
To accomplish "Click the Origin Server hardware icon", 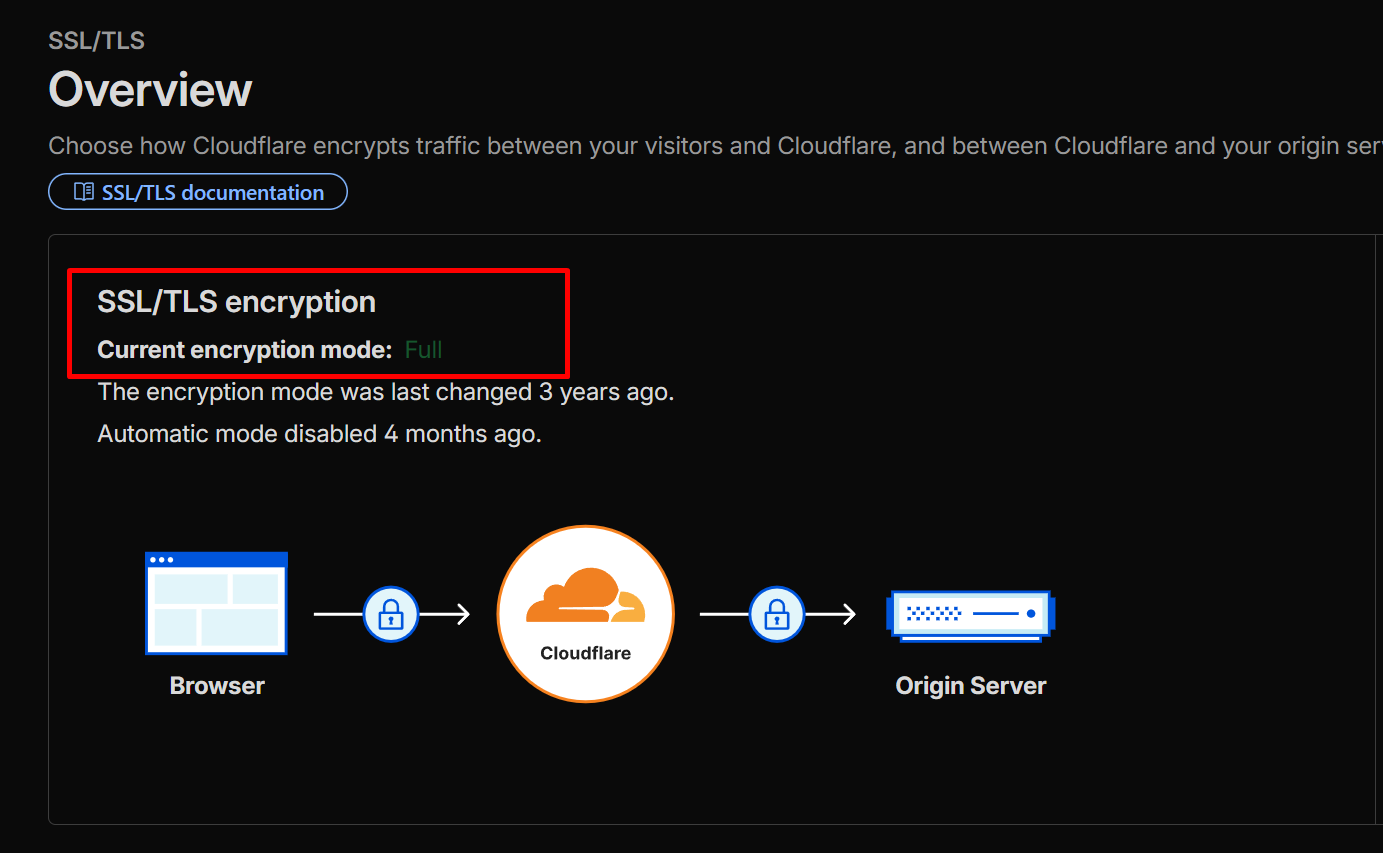I will pos(970,615).
